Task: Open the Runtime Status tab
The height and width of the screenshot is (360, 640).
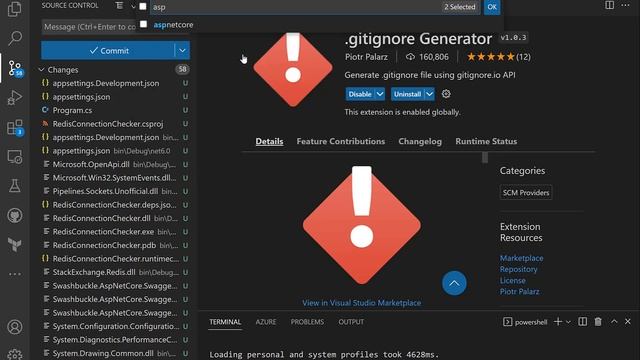Action: [x=486, y=141]
